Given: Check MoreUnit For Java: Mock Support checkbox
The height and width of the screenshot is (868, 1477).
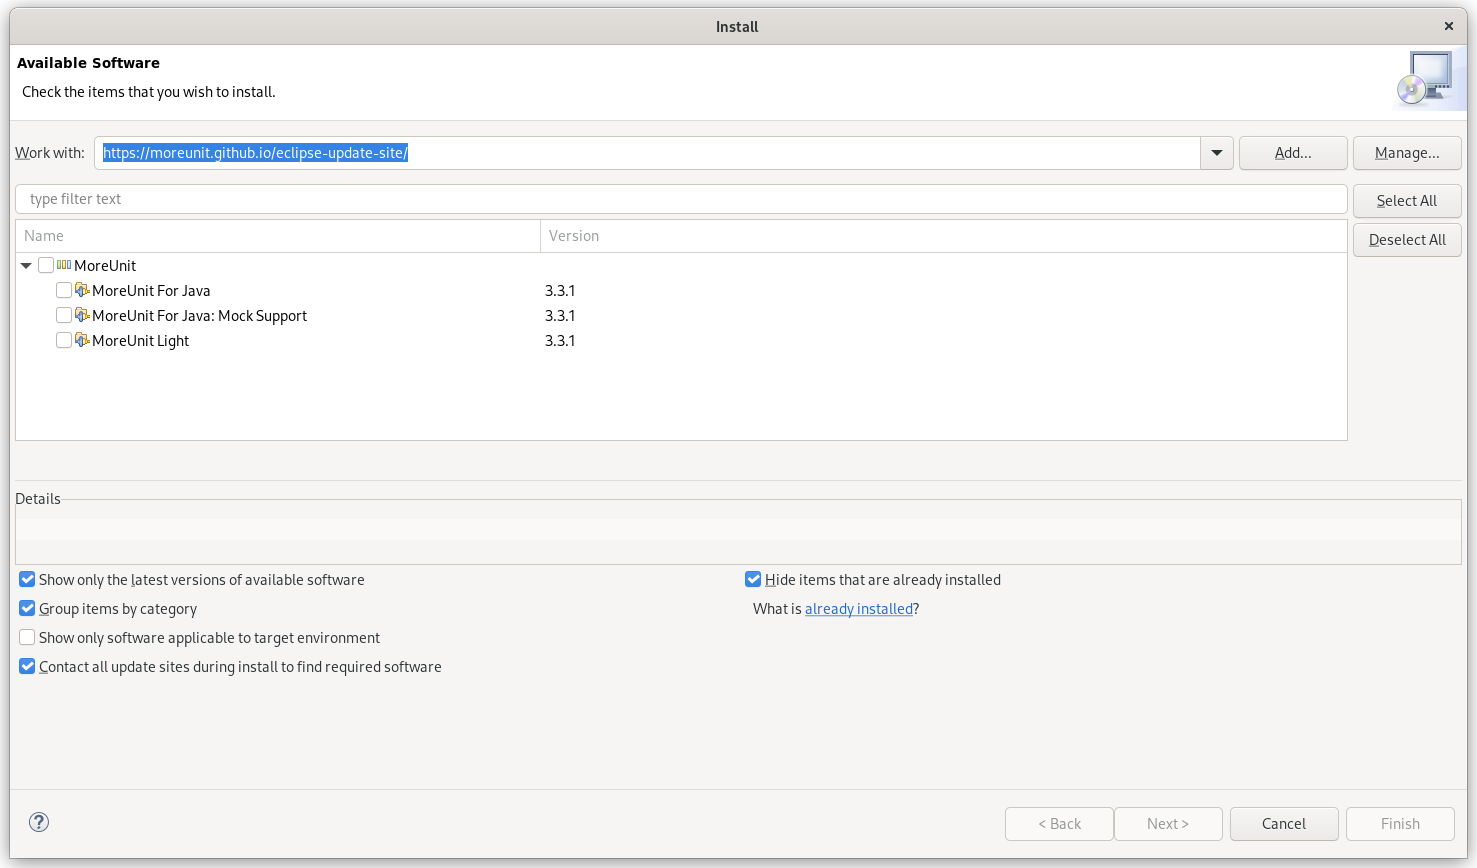Looking at the screenshot, I should point(64,315).
